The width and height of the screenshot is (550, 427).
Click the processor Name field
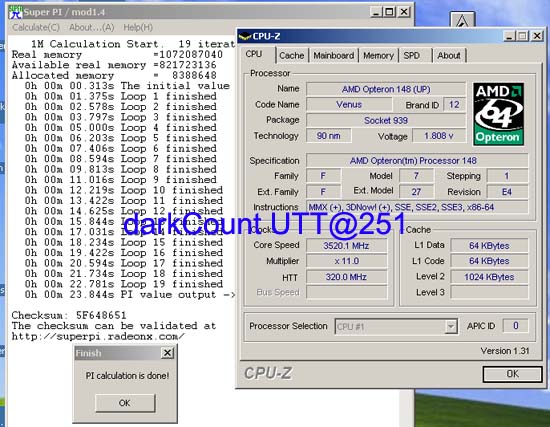[x=386, y=89]
